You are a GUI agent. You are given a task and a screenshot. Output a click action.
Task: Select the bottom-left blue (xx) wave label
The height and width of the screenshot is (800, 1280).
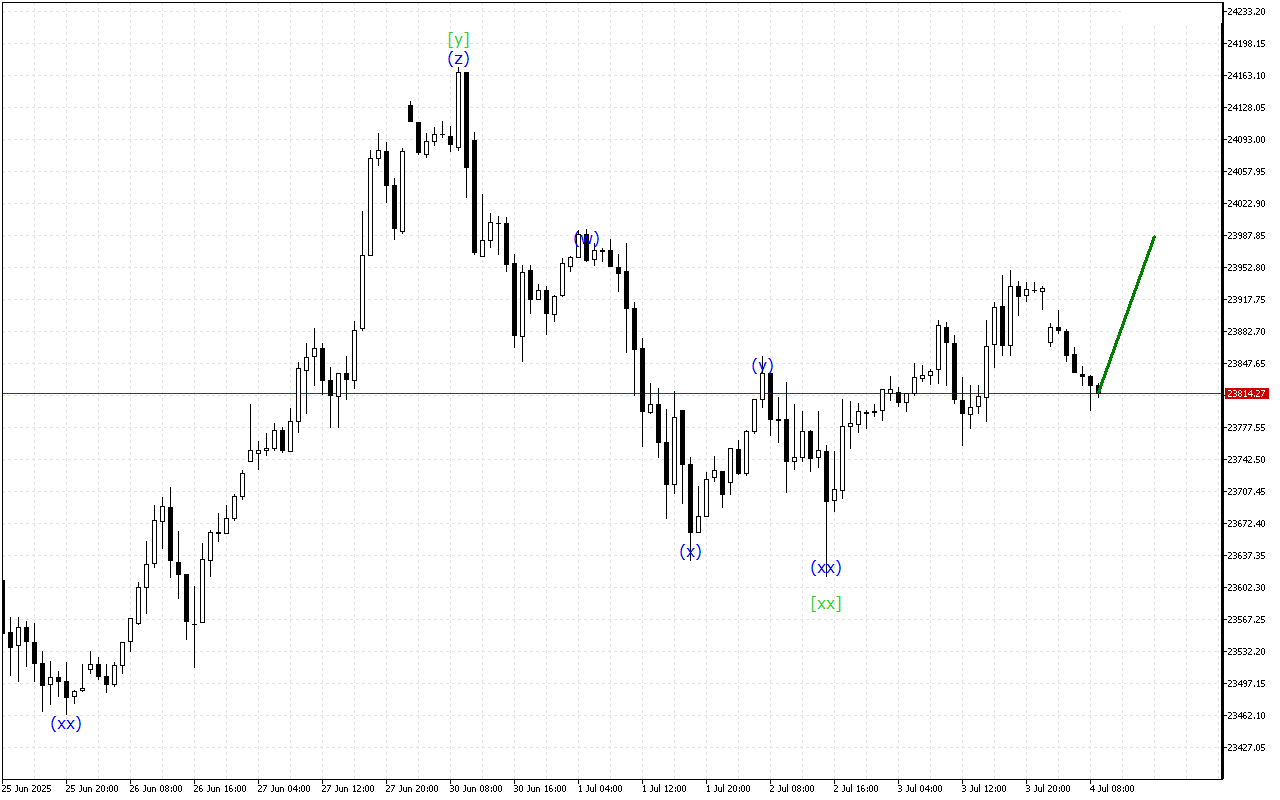pos(66,723)
